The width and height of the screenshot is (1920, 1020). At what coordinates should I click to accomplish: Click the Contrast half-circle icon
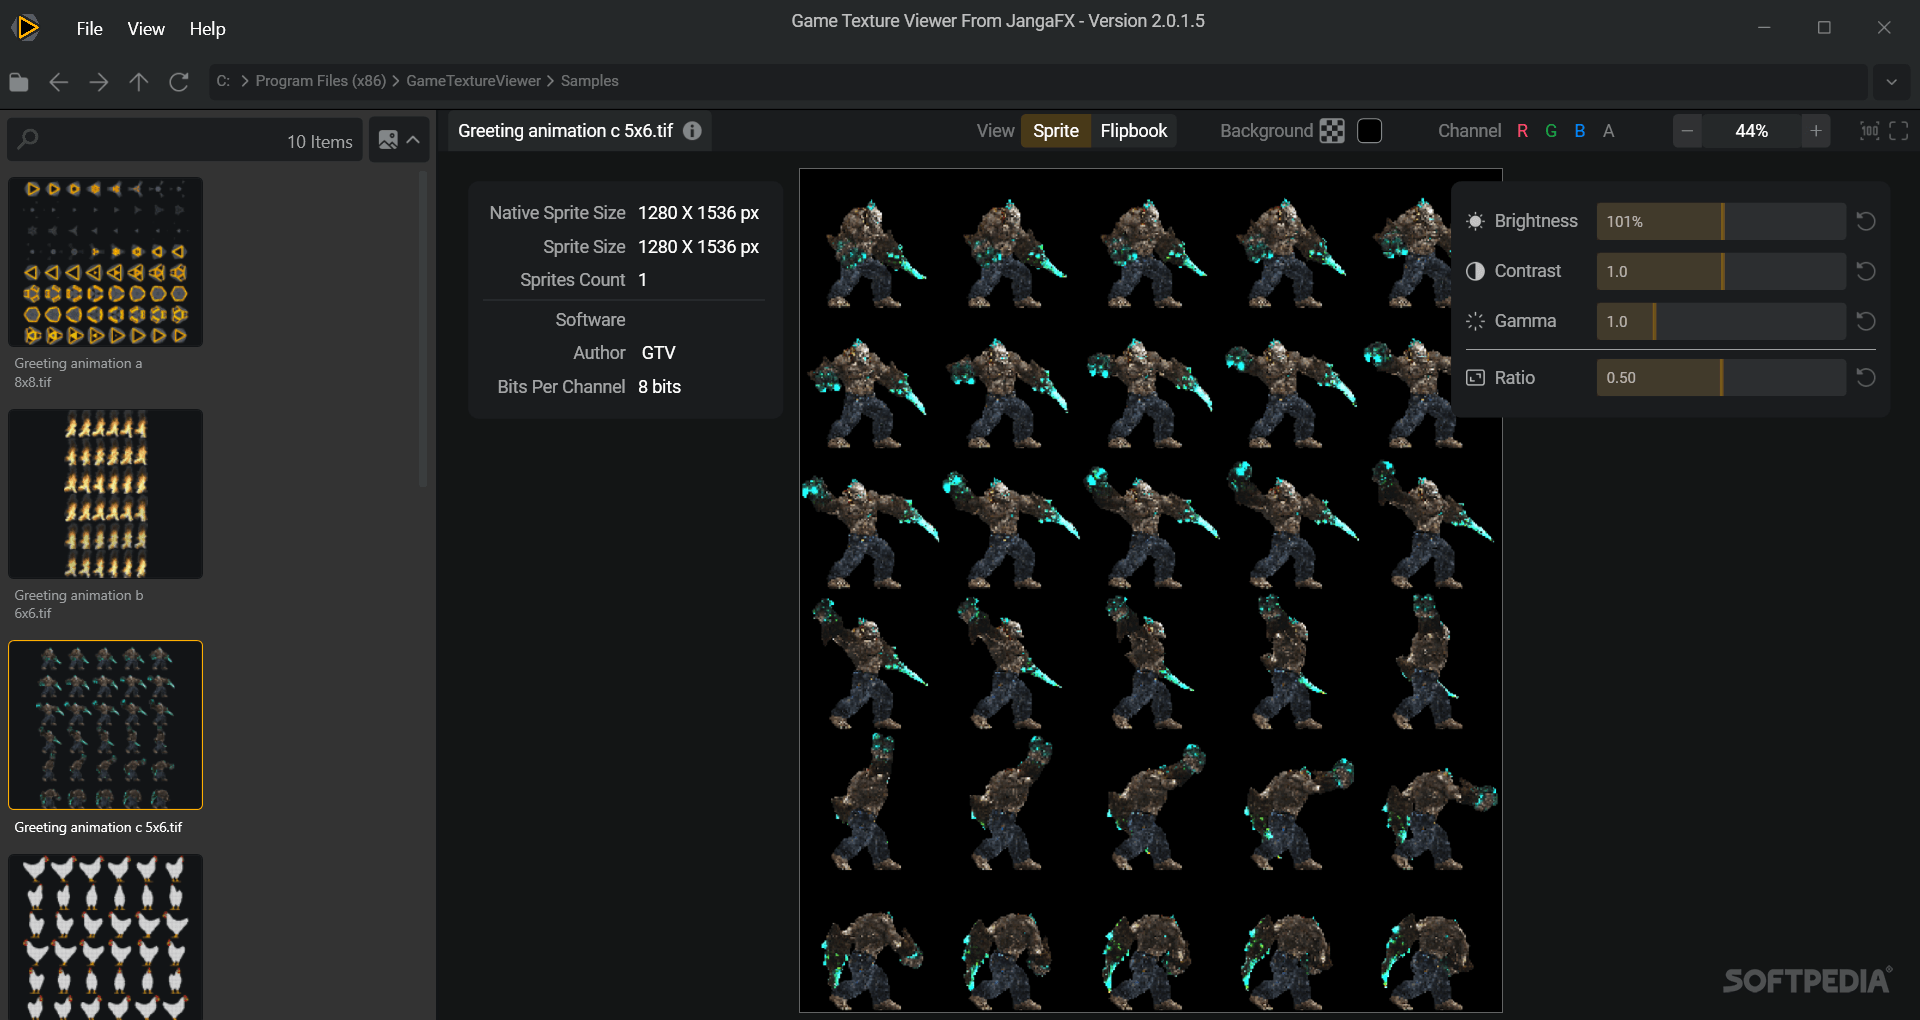(1475, 271)
